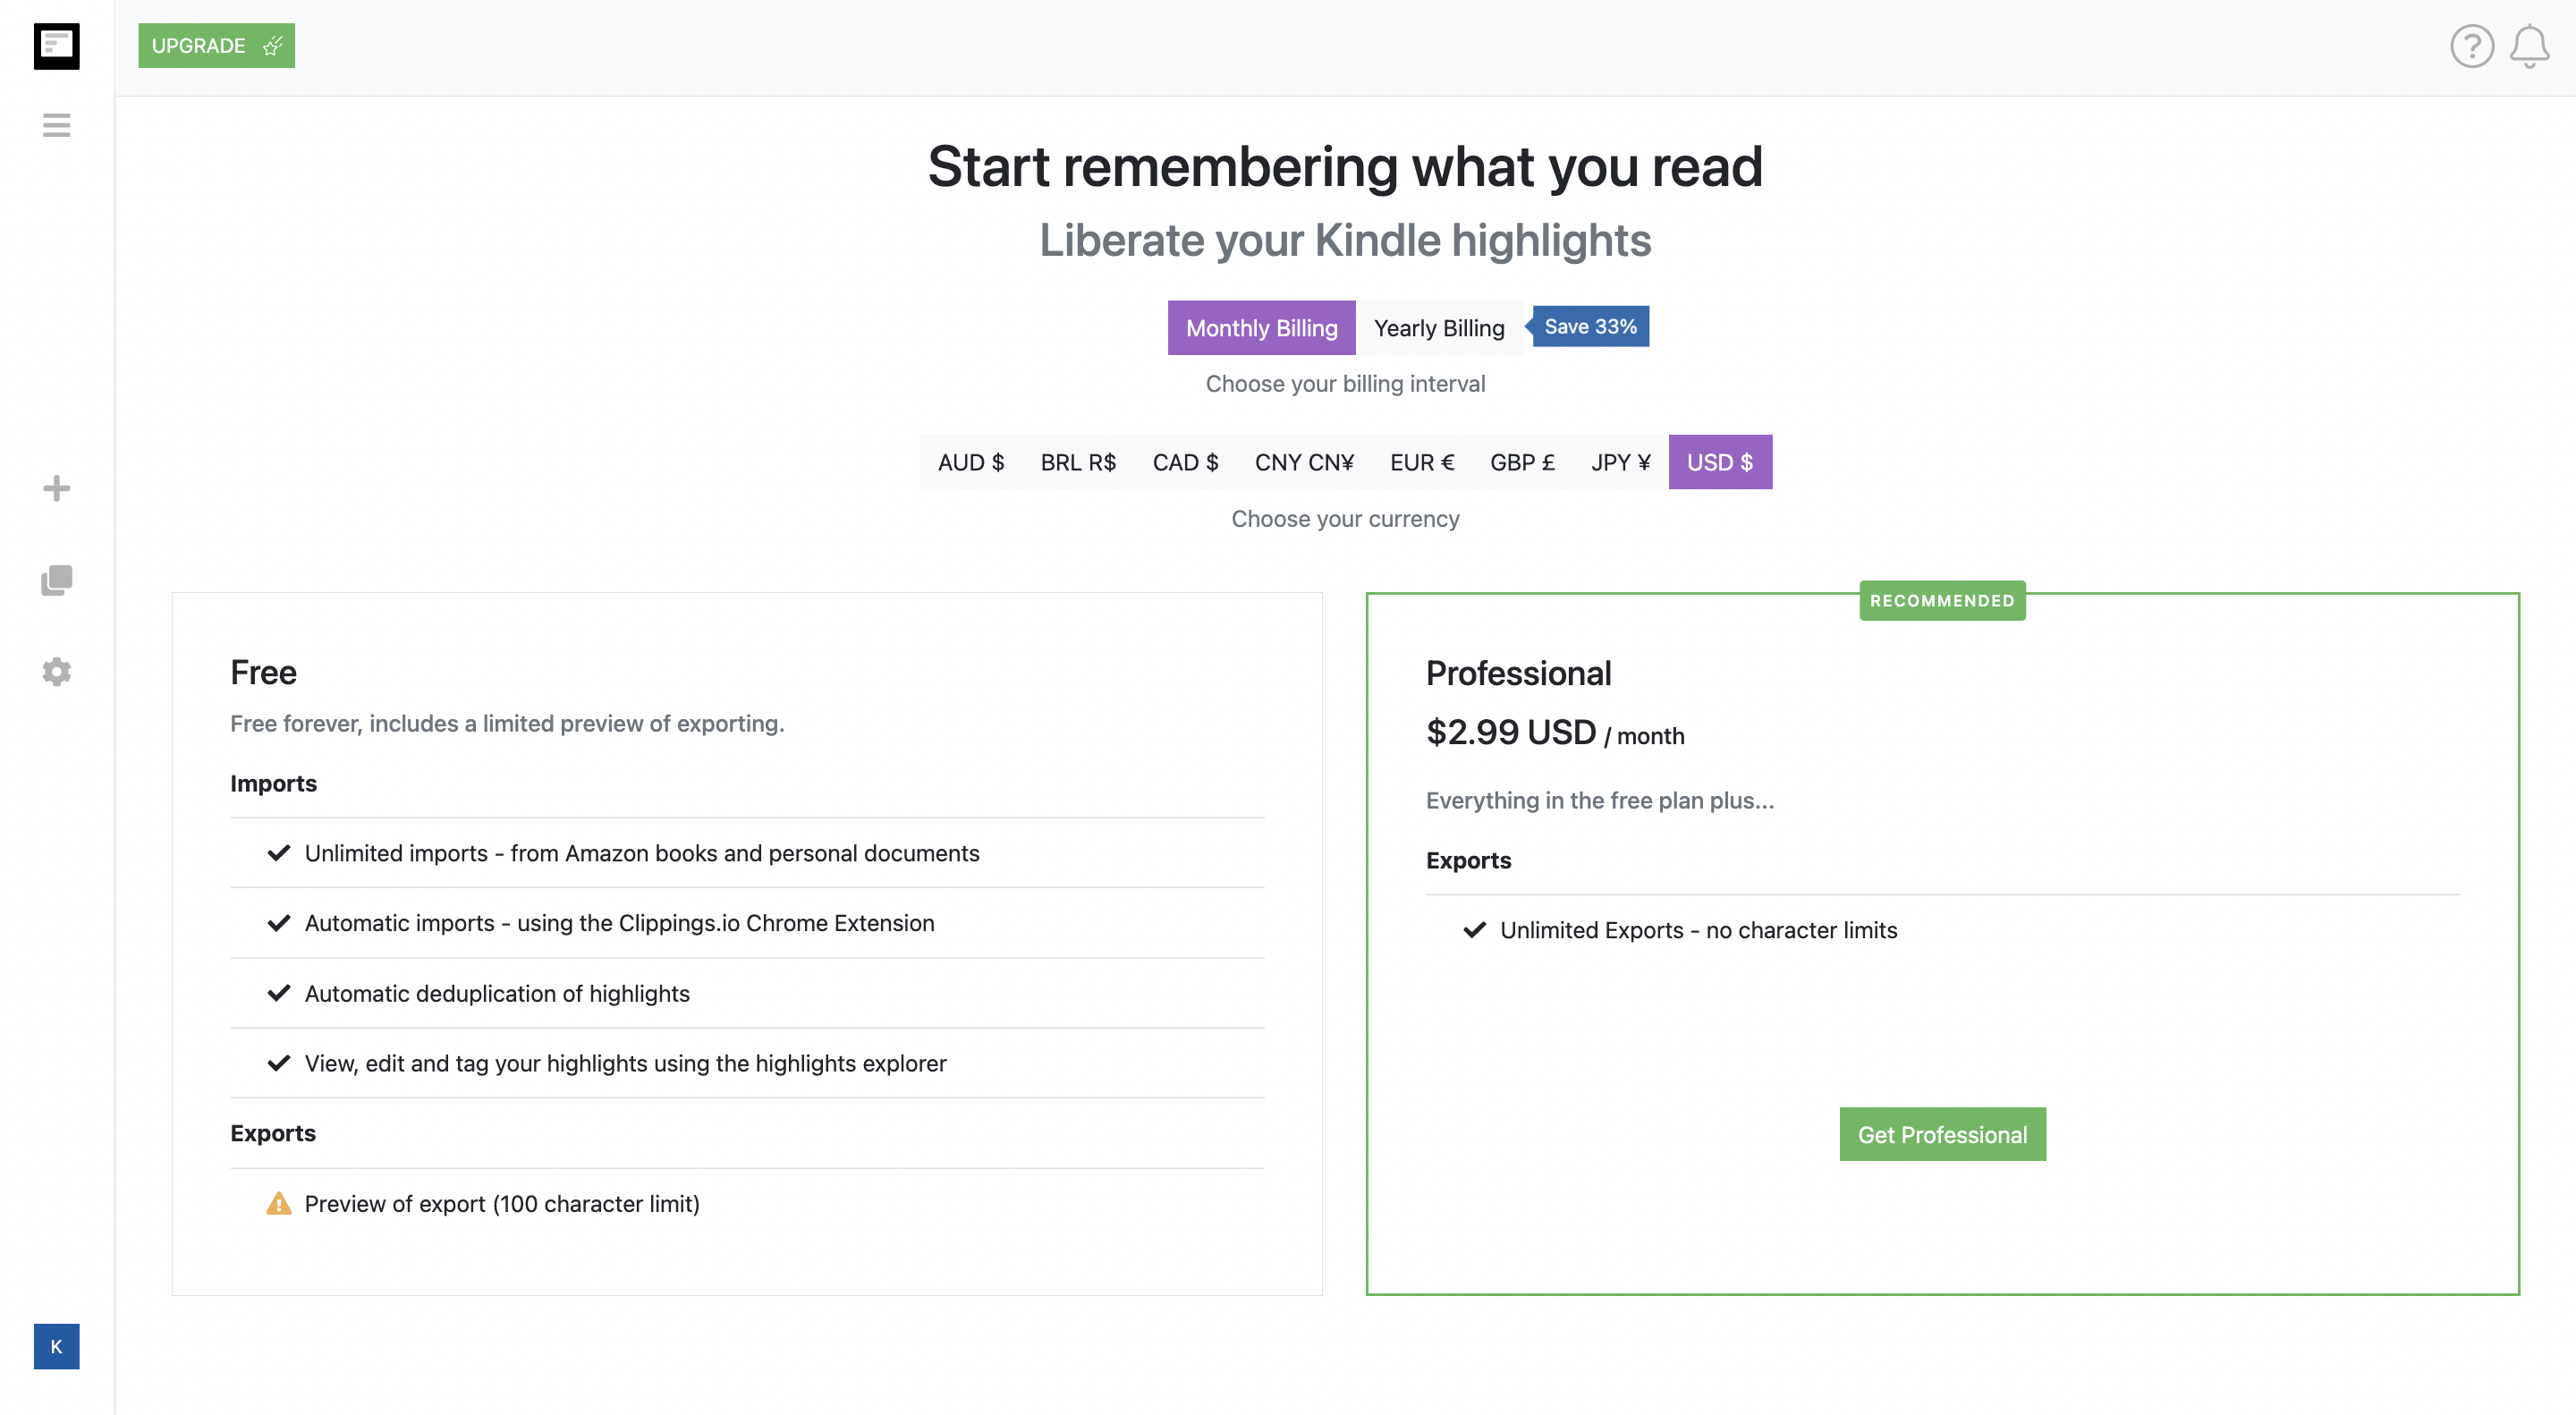Open notifications bell icon
Image resolution: width=2576 pixels, height=1415 pixels.
2529,46
